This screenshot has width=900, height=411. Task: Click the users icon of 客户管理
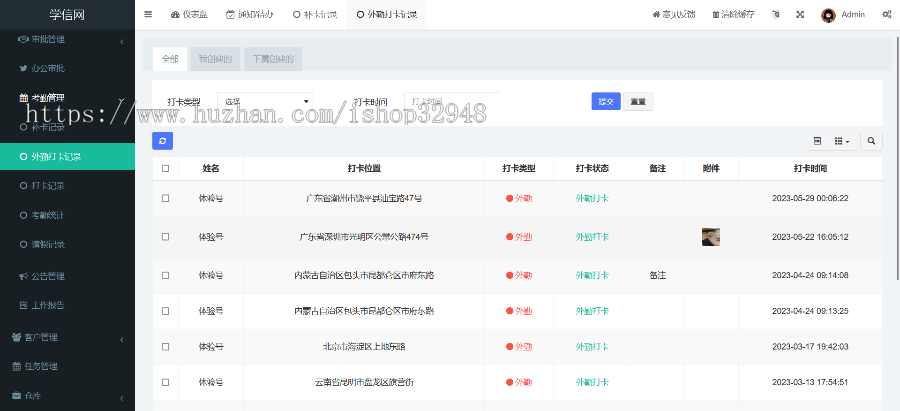[x=17, y=338]
